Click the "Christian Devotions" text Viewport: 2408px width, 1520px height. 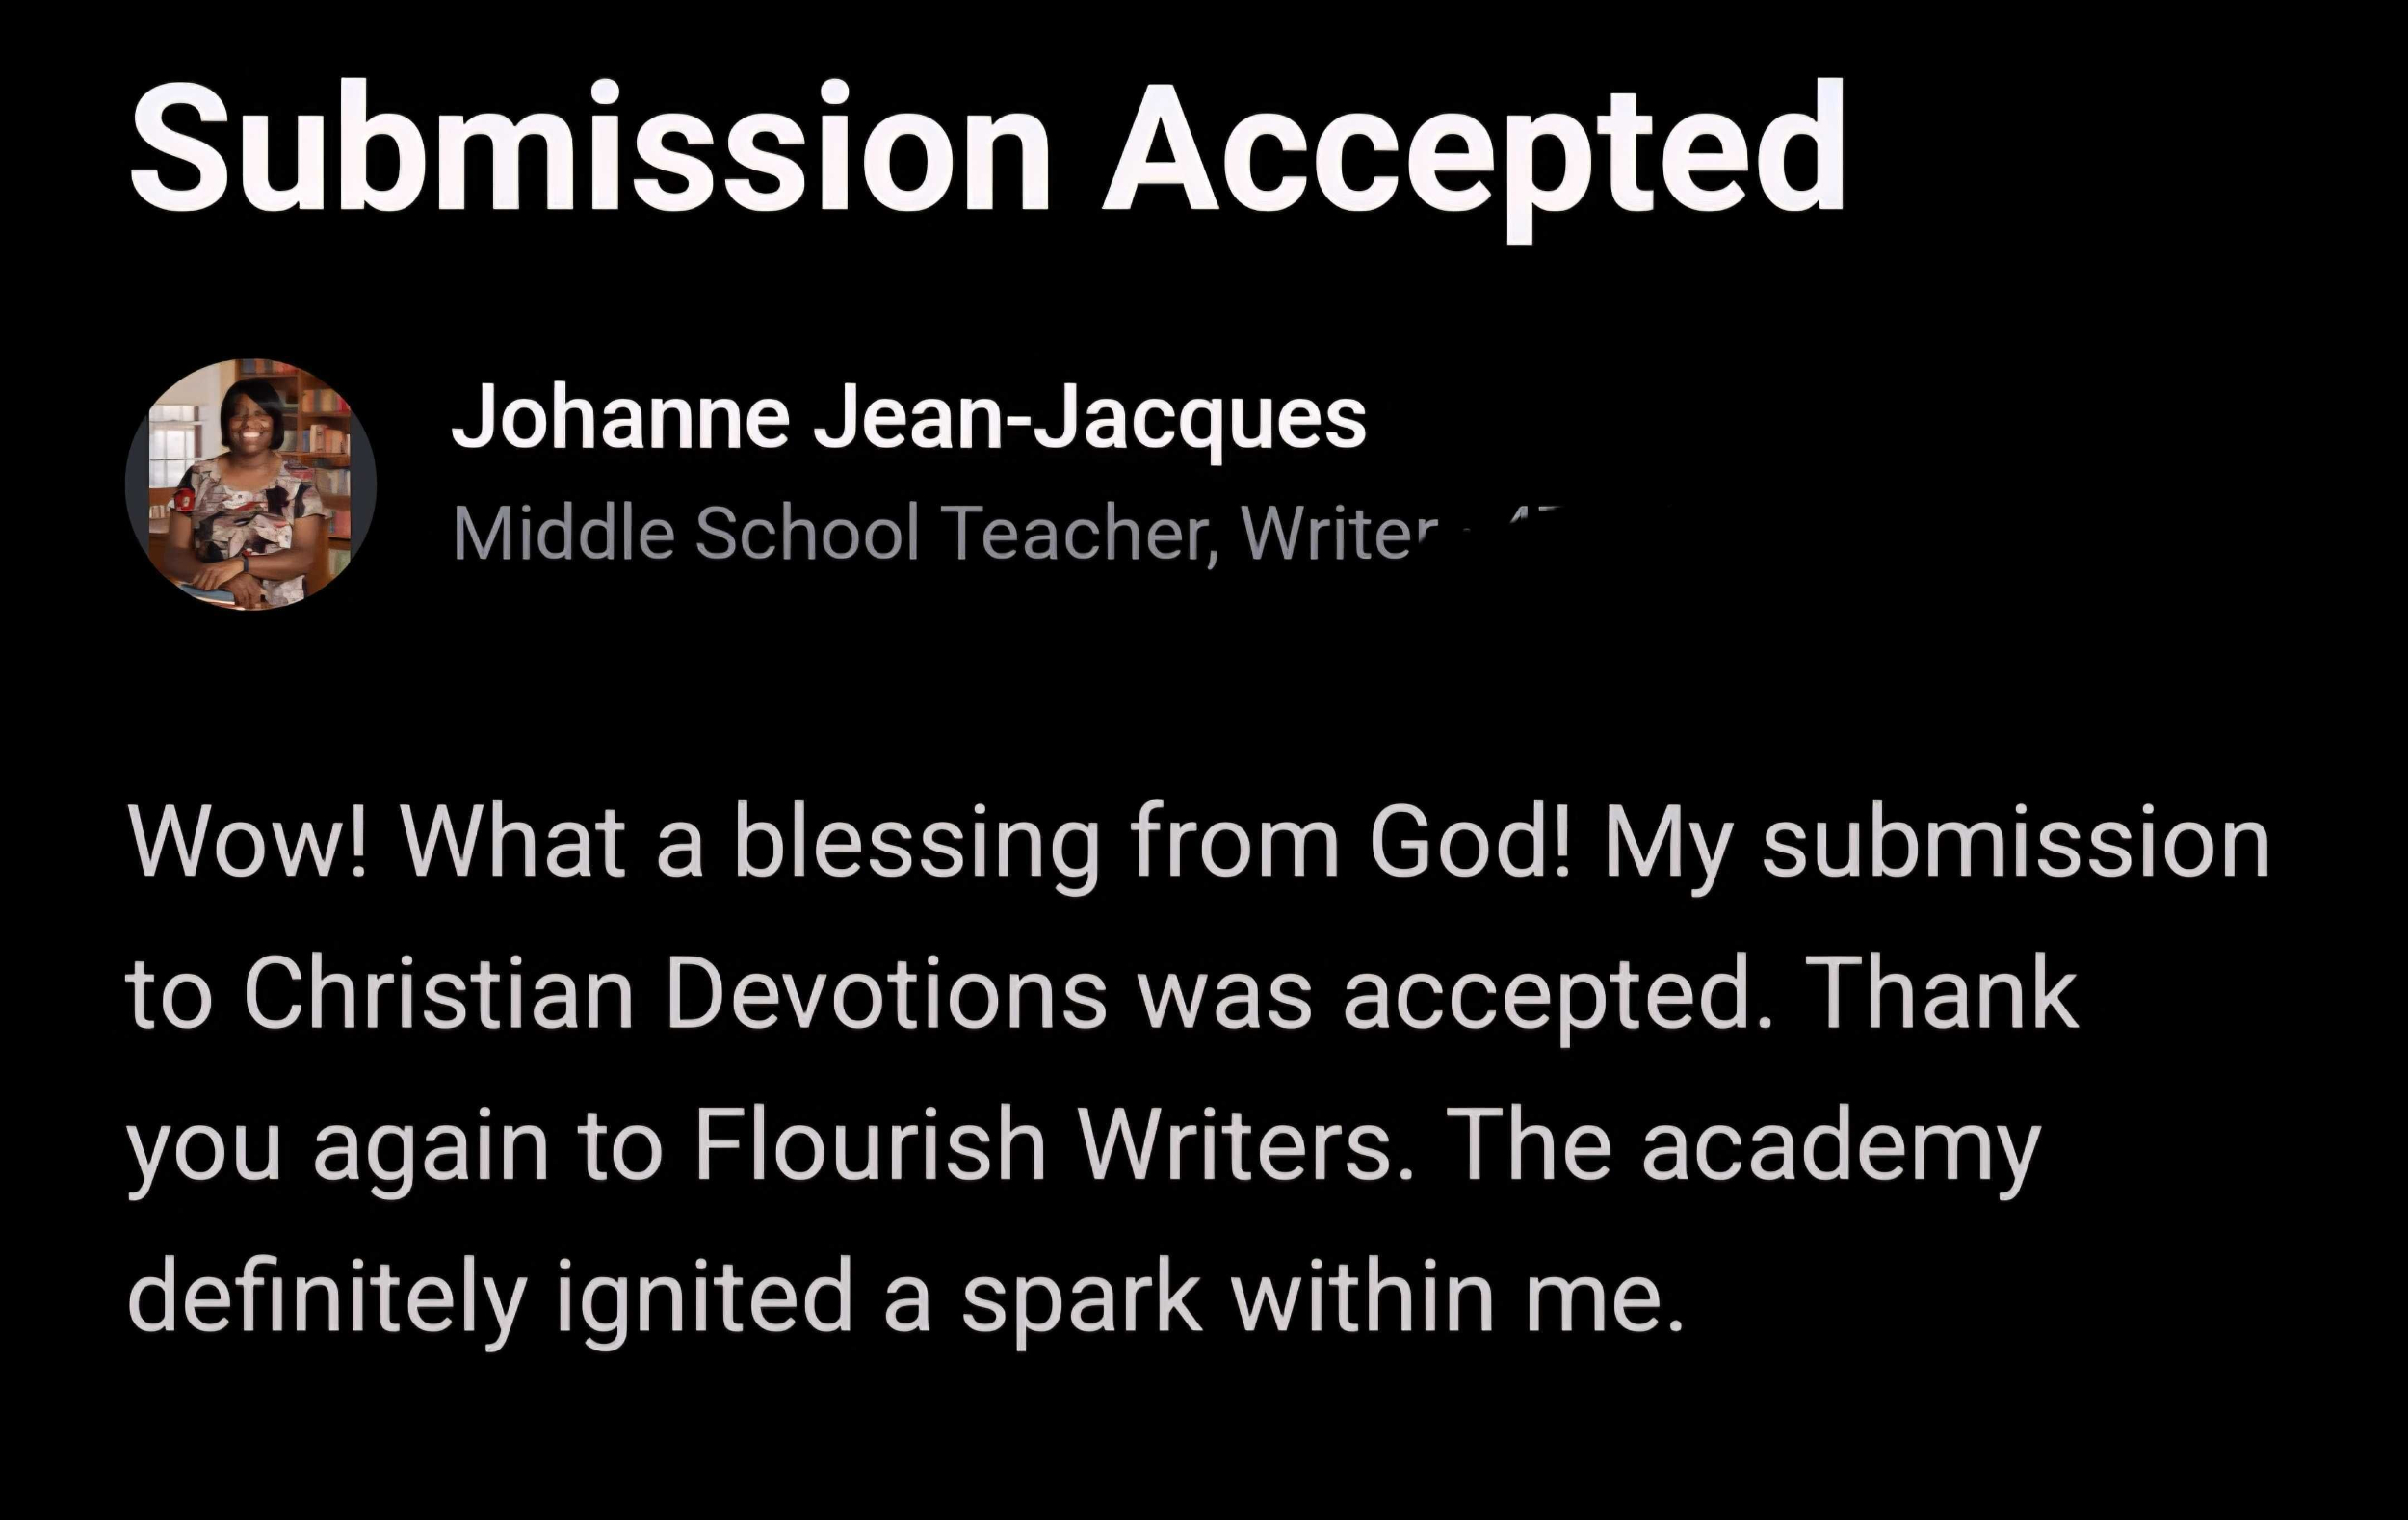(x=675, y=993)
